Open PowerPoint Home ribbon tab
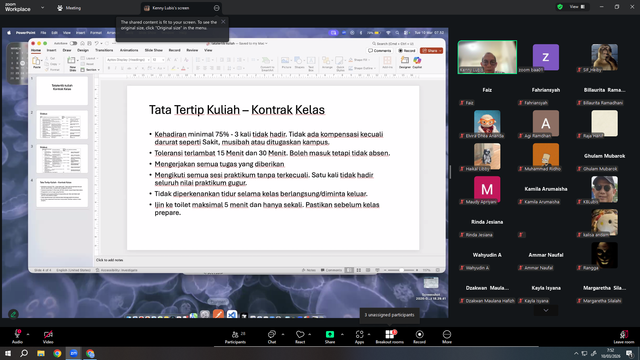Image resolution: width=640 pixels, height=360 pixels. tap(36, 50)
